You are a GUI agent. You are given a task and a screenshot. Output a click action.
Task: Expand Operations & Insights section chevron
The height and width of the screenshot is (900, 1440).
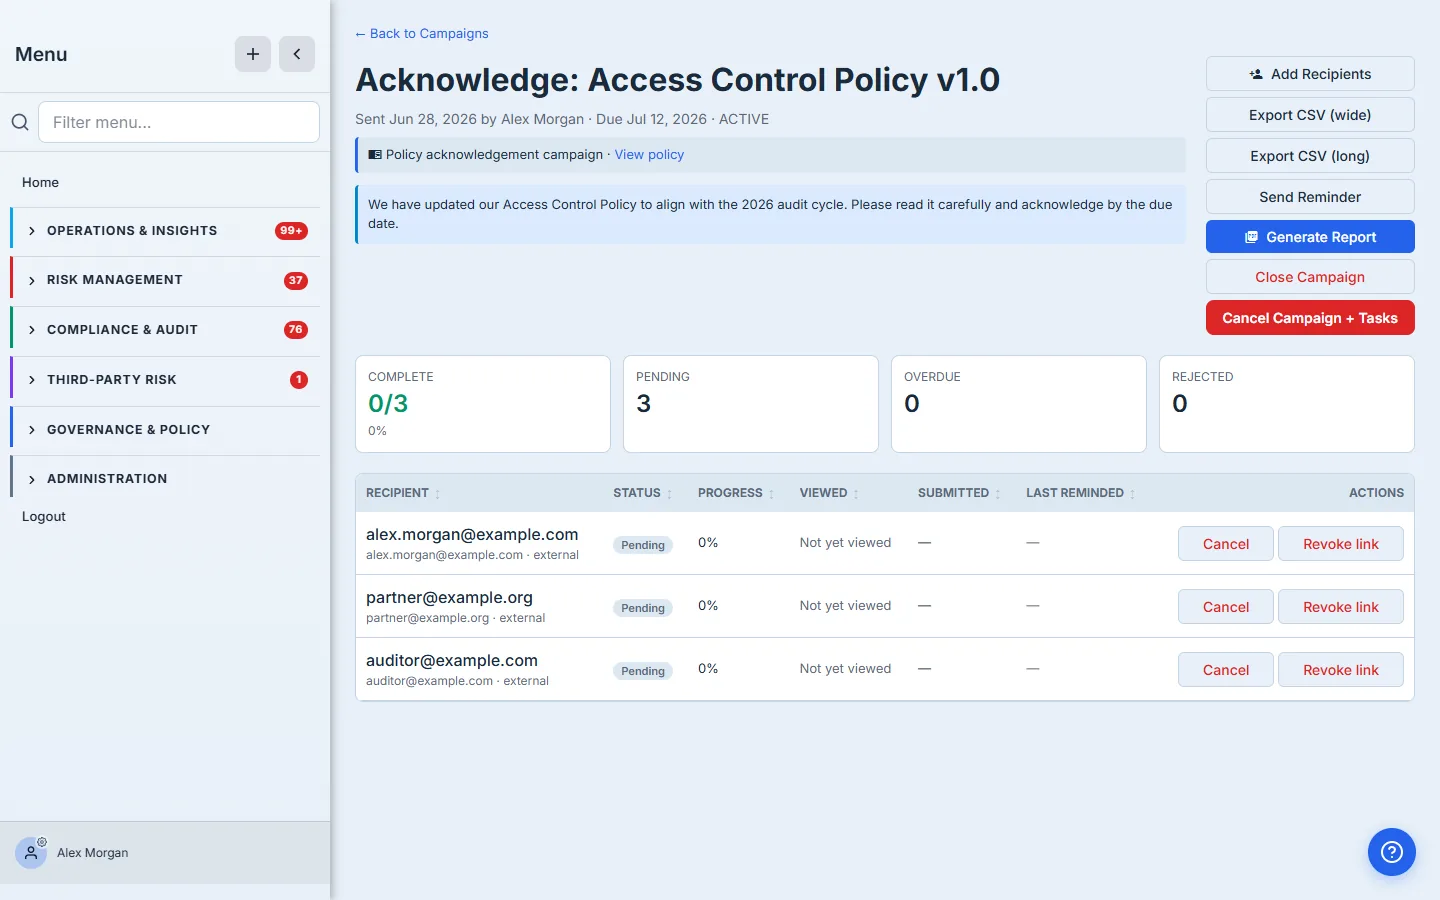pyautogui.click(x=32, y=231)
